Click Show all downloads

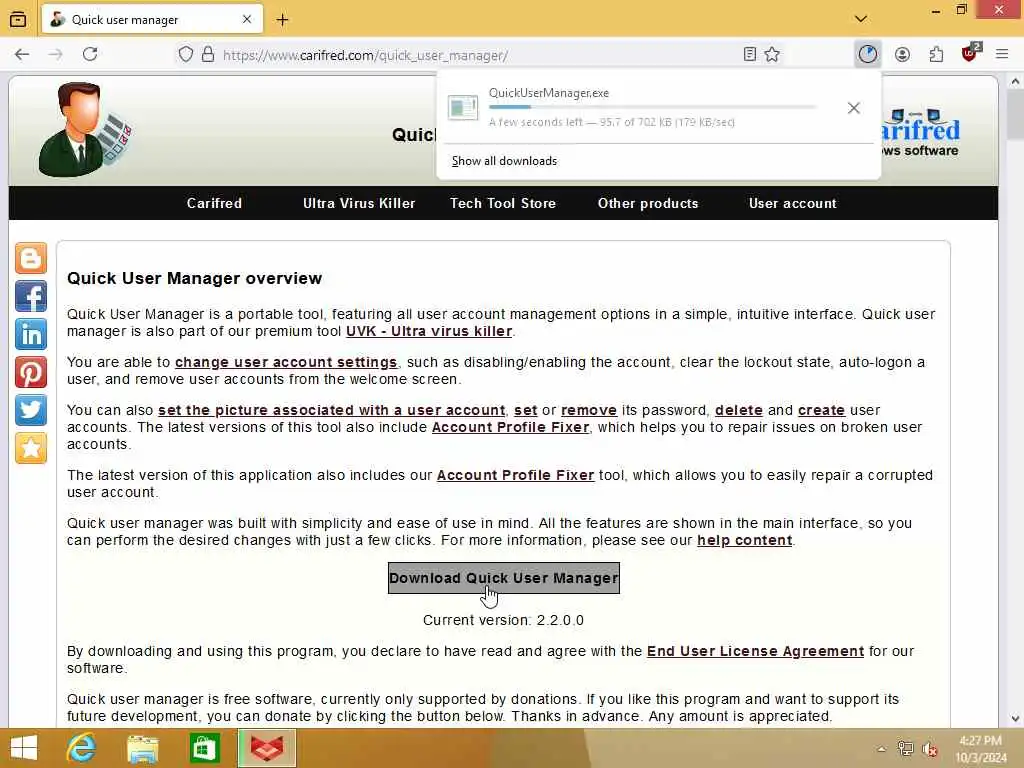[x=504, y=161]
